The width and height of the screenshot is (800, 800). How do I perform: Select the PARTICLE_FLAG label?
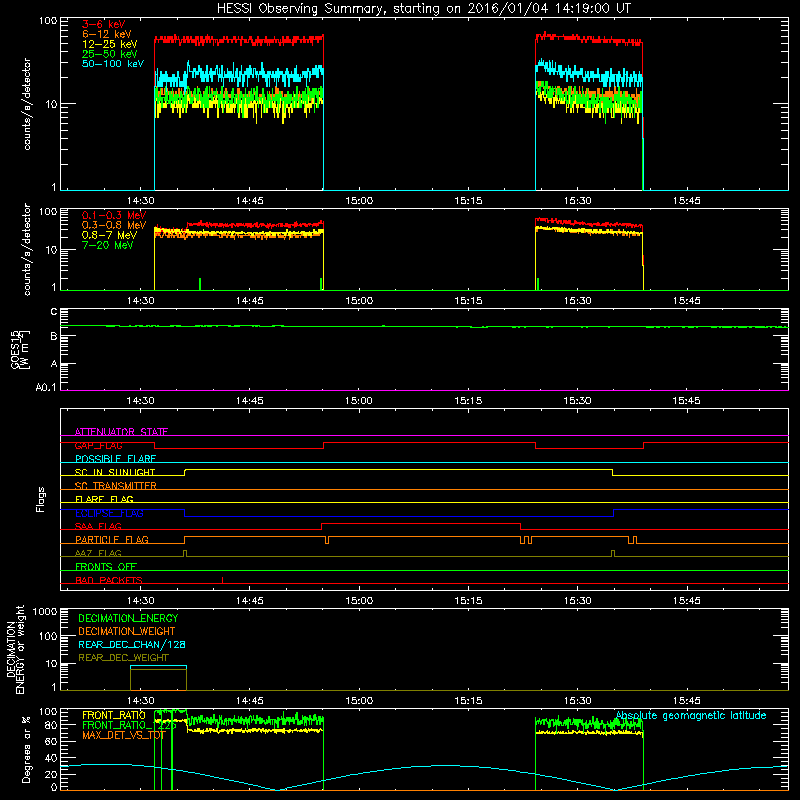112,540
